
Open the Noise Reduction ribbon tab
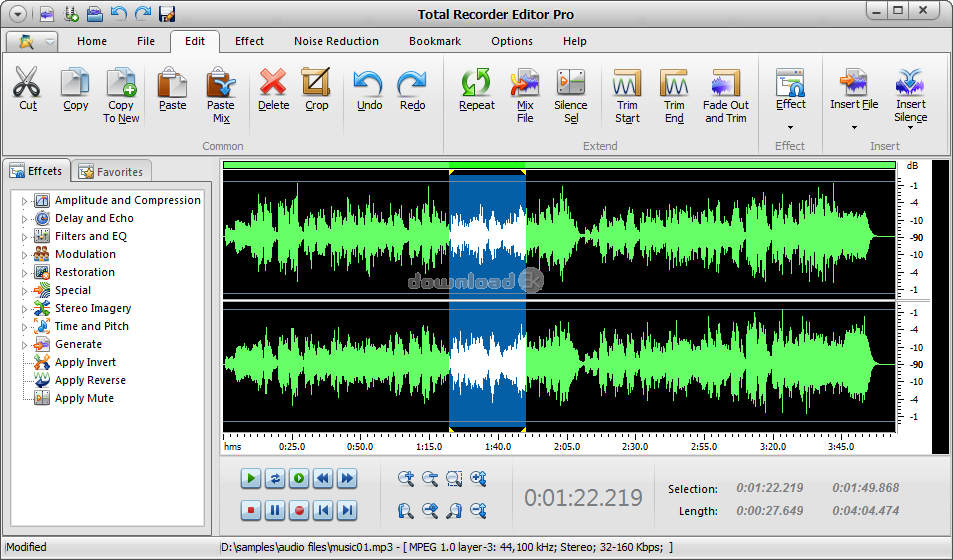tap(336, 41)
